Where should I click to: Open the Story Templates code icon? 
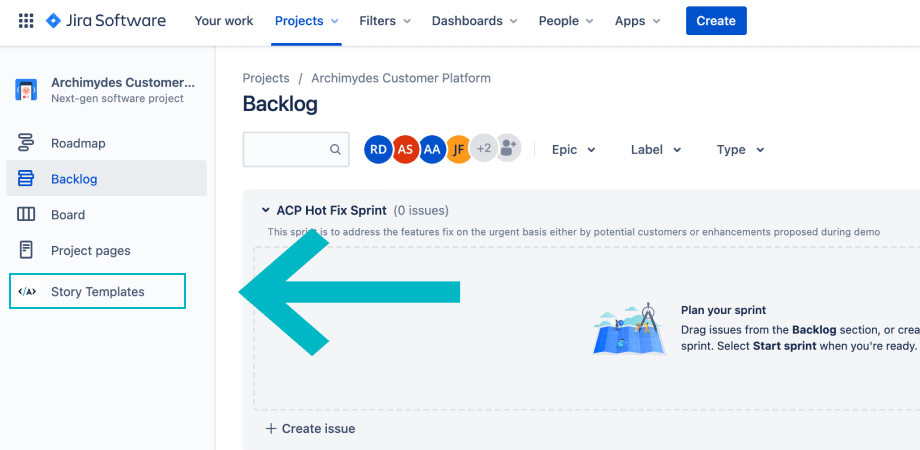coord(27,292)
